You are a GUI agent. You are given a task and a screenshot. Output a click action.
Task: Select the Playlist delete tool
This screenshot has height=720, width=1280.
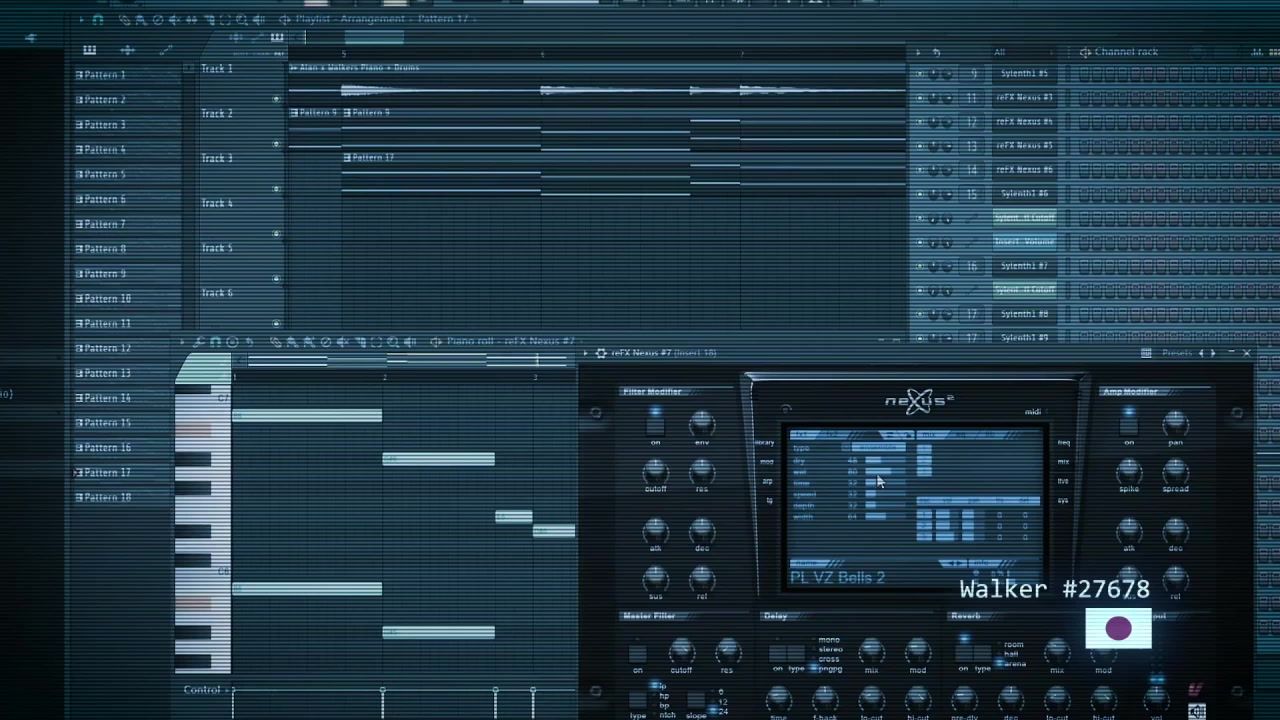(x=158, y=20)
